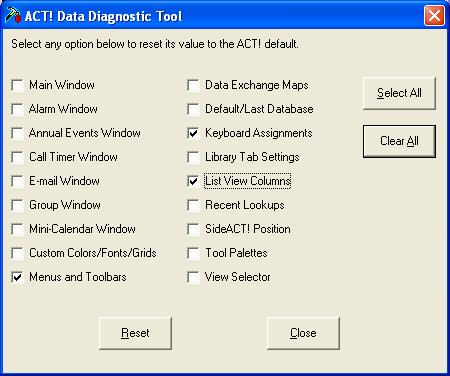Image resolution: width=450 pixels, height=376 pixels.
Task: Tick the Annual Events Window checkbox
Action: click(17, 133)
